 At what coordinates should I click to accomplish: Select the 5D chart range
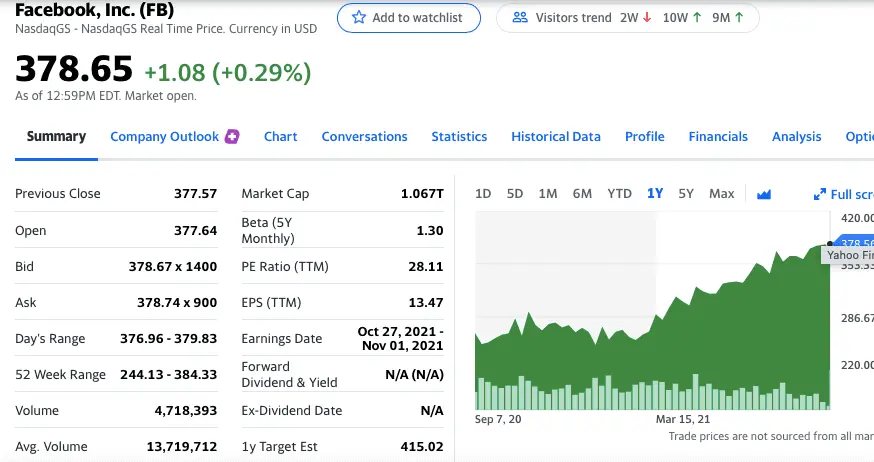(x=514, y=193)
